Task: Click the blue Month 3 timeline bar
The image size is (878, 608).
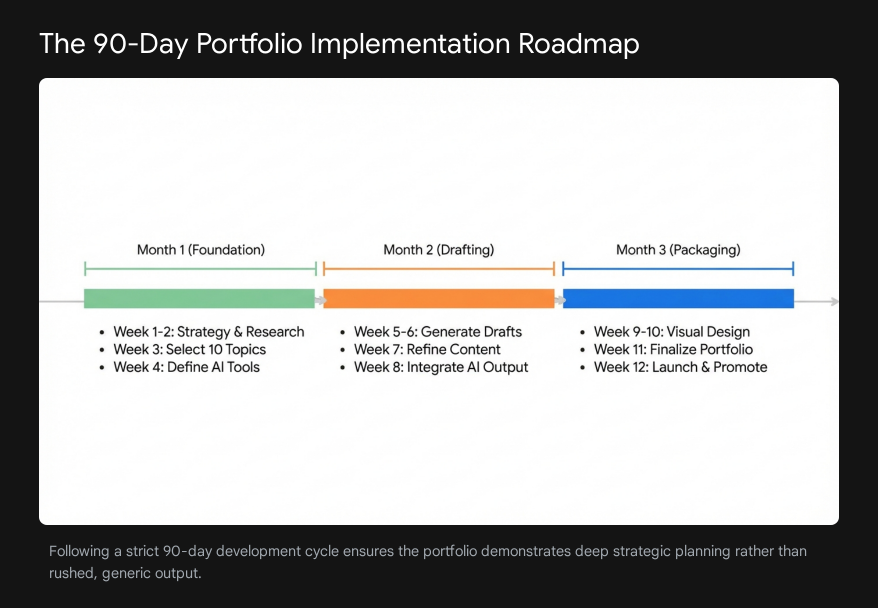Action: [678, 298]
